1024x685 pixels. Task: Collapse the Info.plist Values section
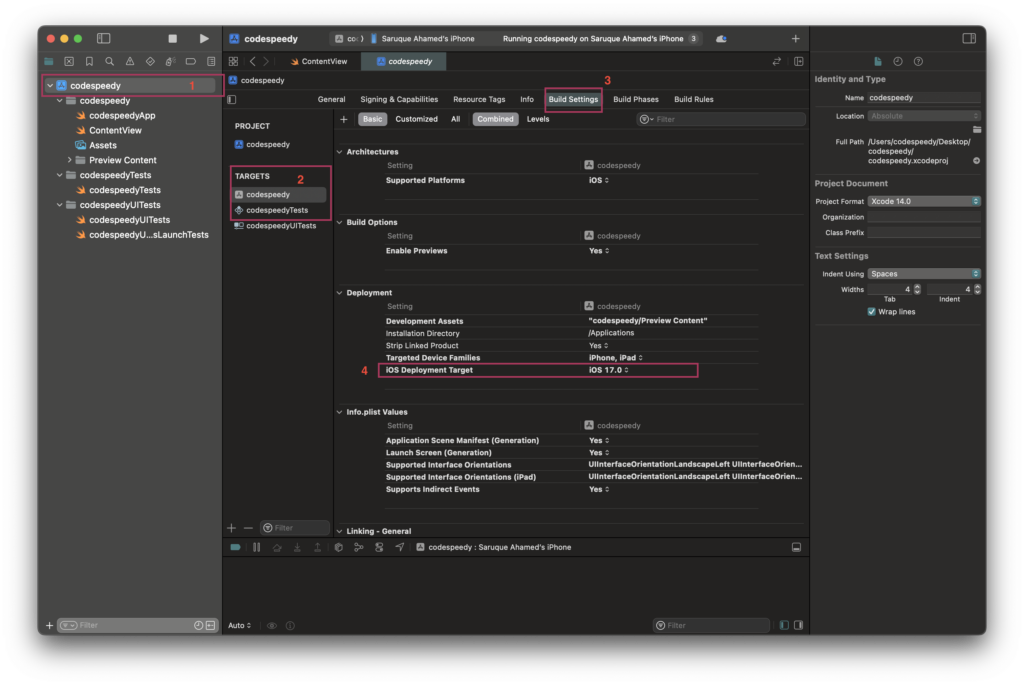[340, 412]
